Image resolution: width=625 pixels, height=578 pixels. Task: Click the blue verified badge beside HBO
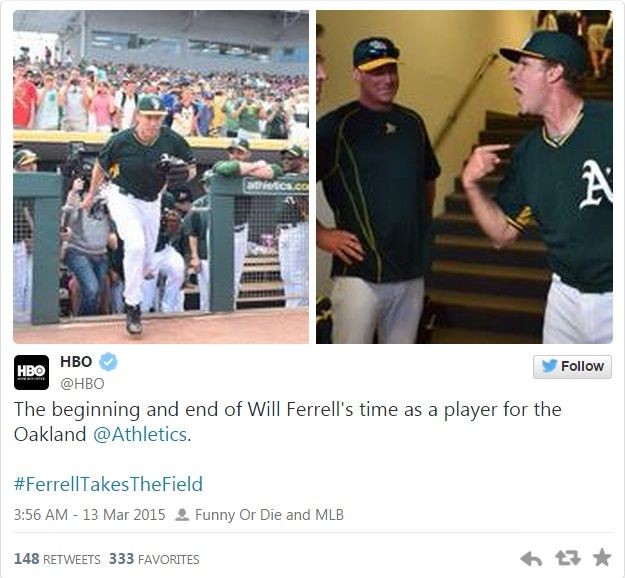pyautogui.click(x=108, y=362)
